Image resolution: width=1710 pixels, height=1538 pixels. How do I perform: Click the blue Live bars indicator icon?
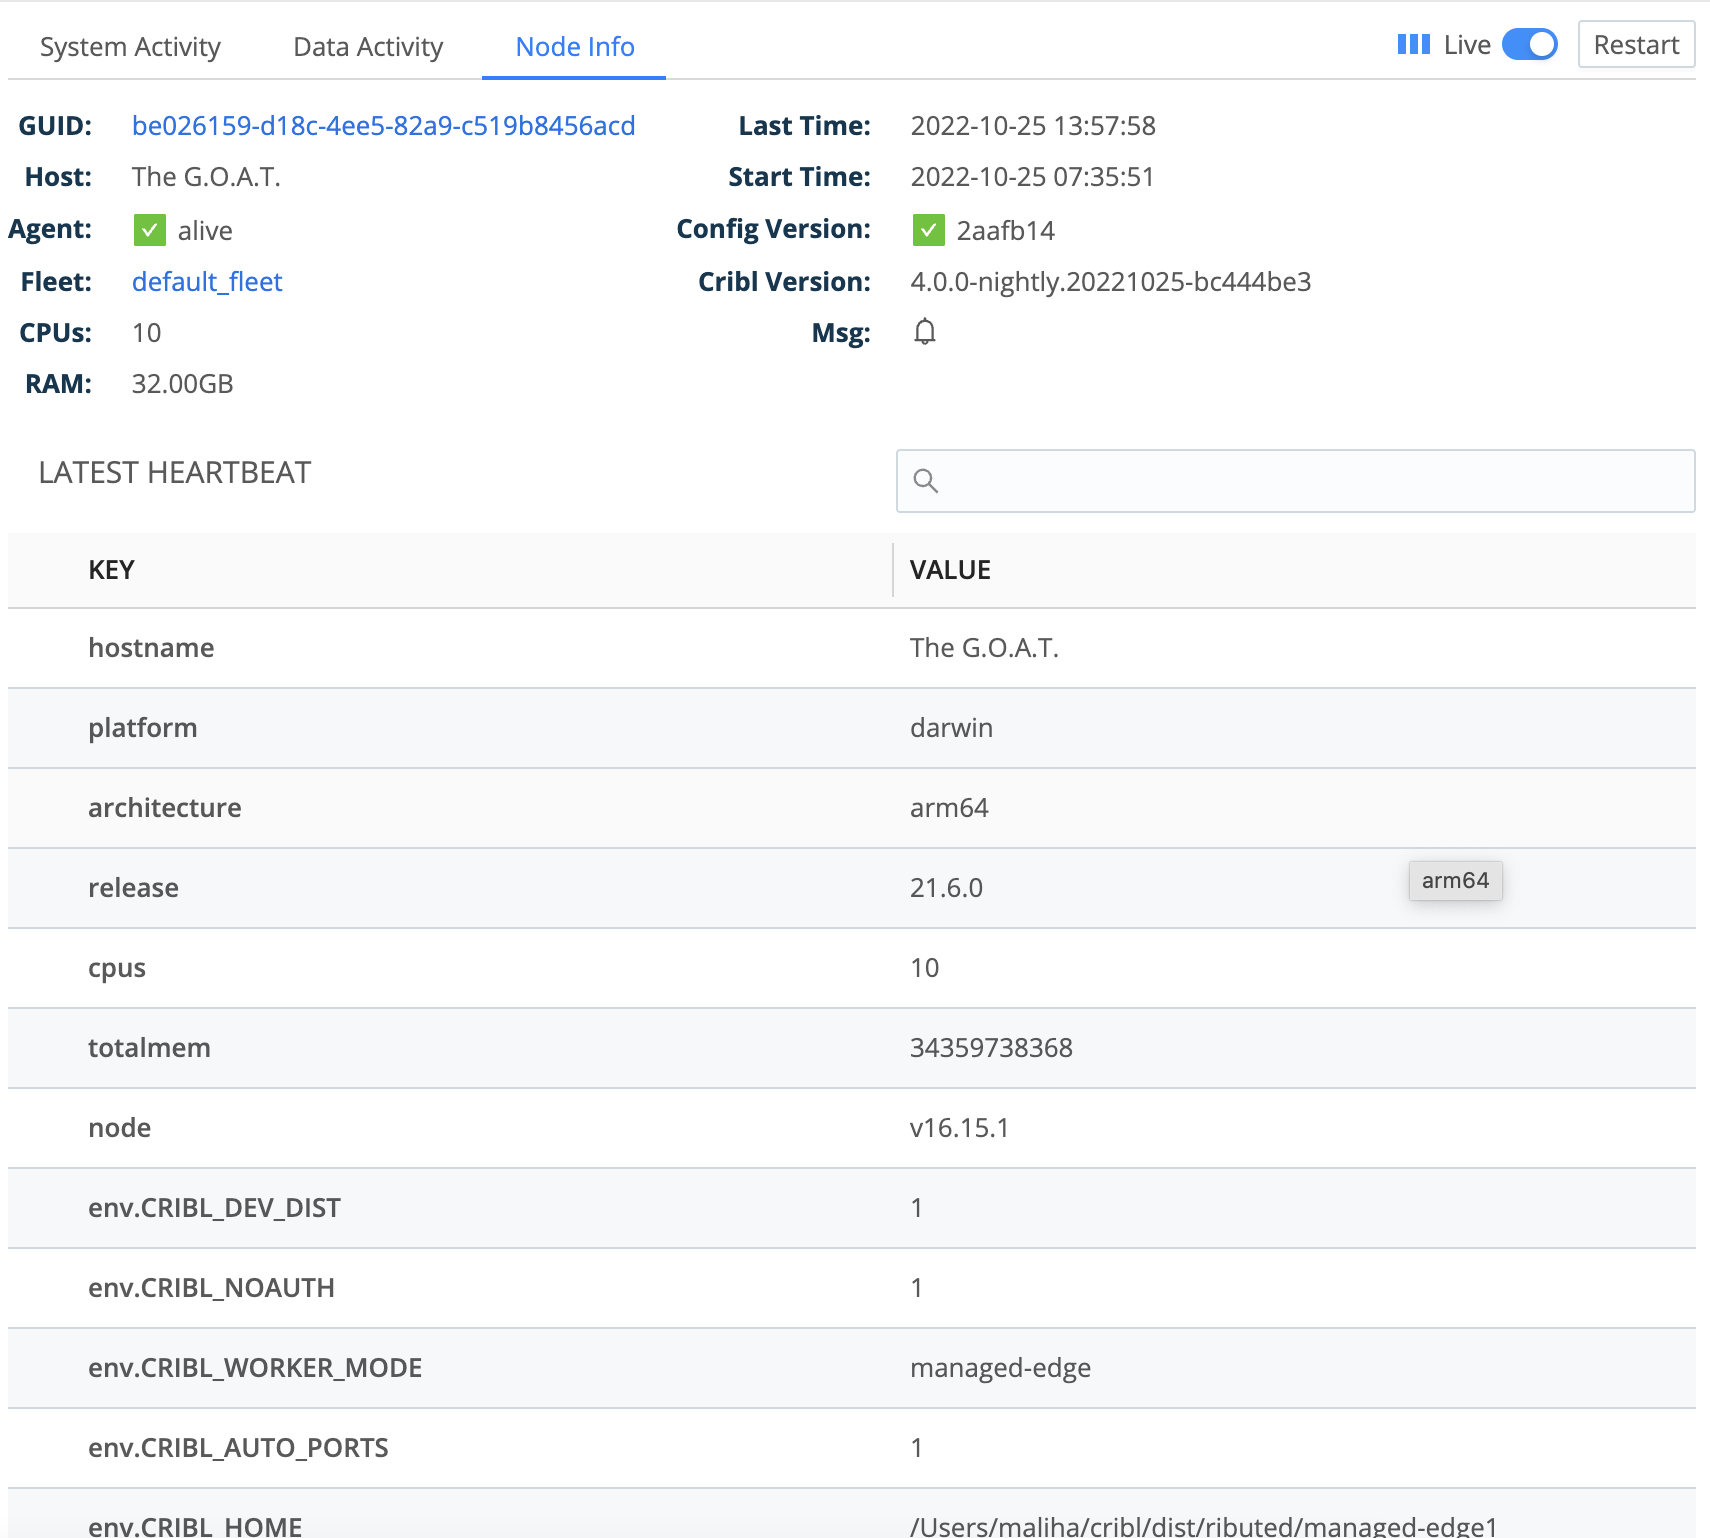point(1413,44)
